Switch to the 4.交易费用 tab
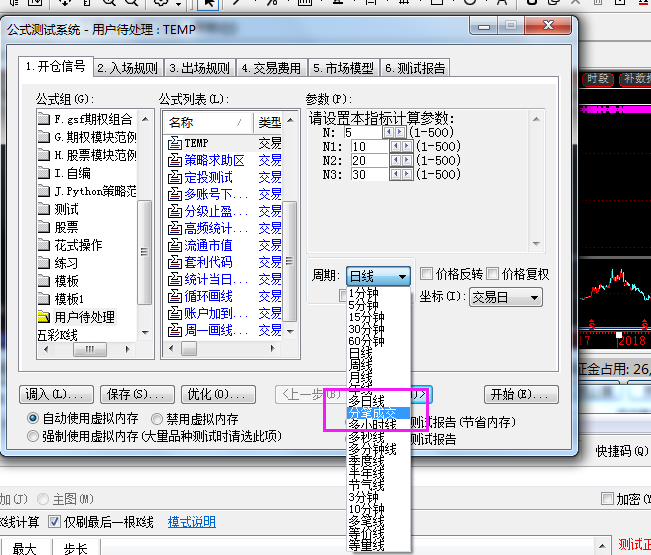 [271, 68]
